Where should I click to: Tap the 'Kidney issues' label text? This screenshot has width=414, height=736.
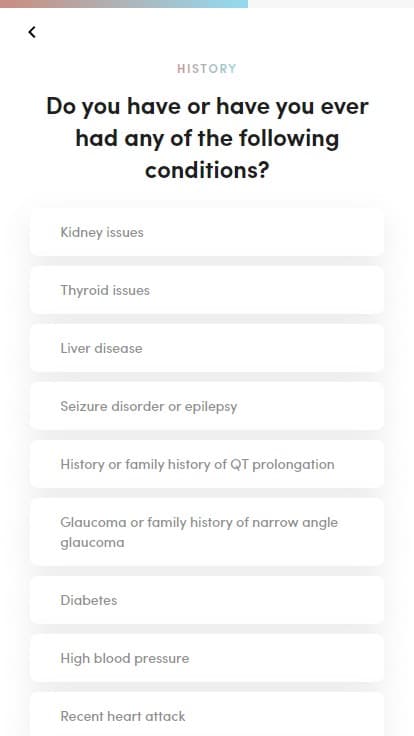102,232
